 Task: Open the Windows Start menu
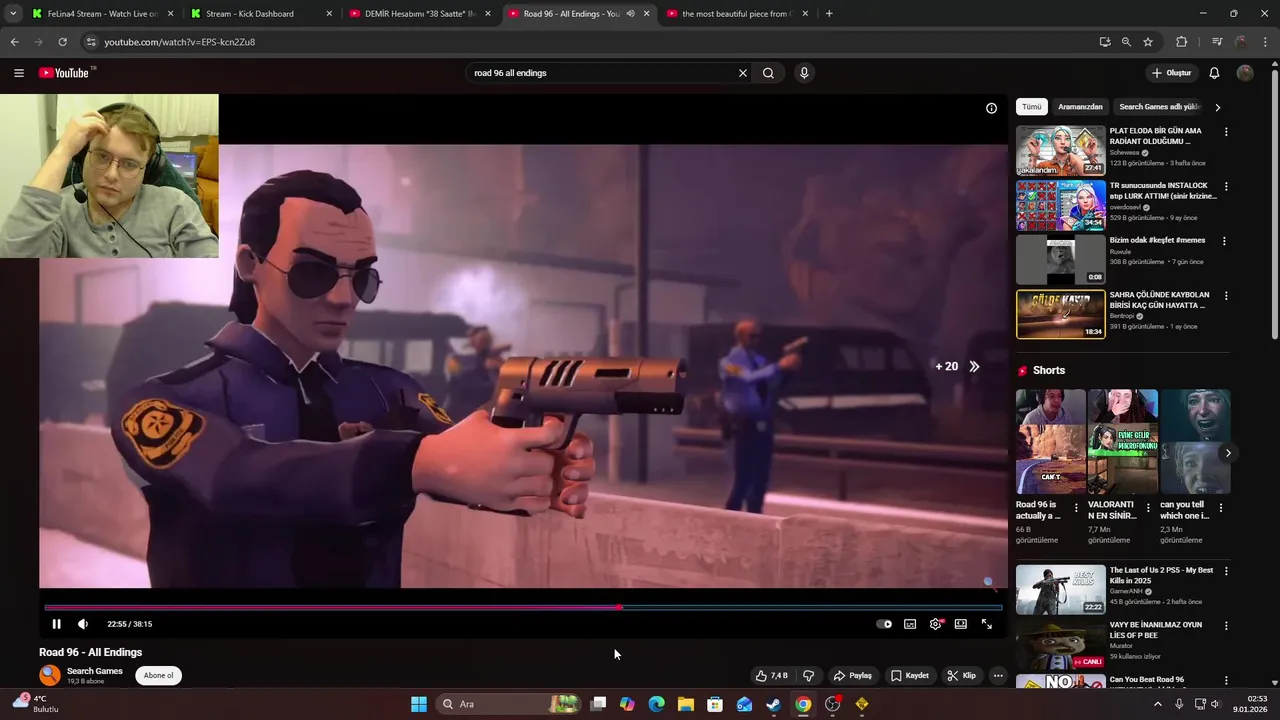click(x=419, y=704)
